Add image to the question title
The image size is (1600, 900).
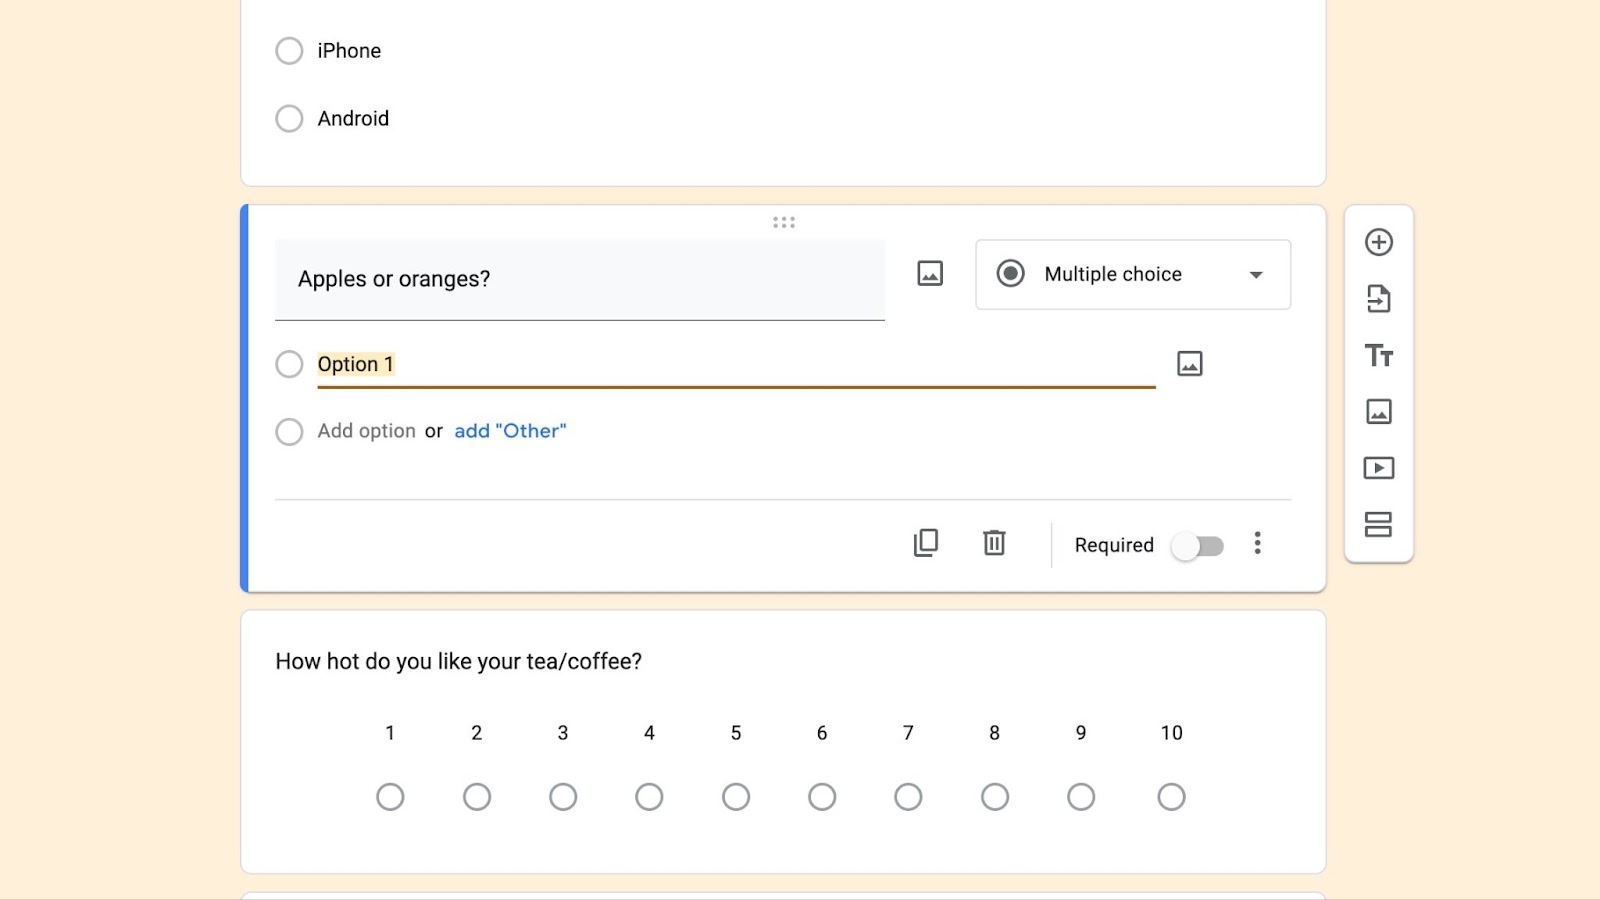coord(930,273)
